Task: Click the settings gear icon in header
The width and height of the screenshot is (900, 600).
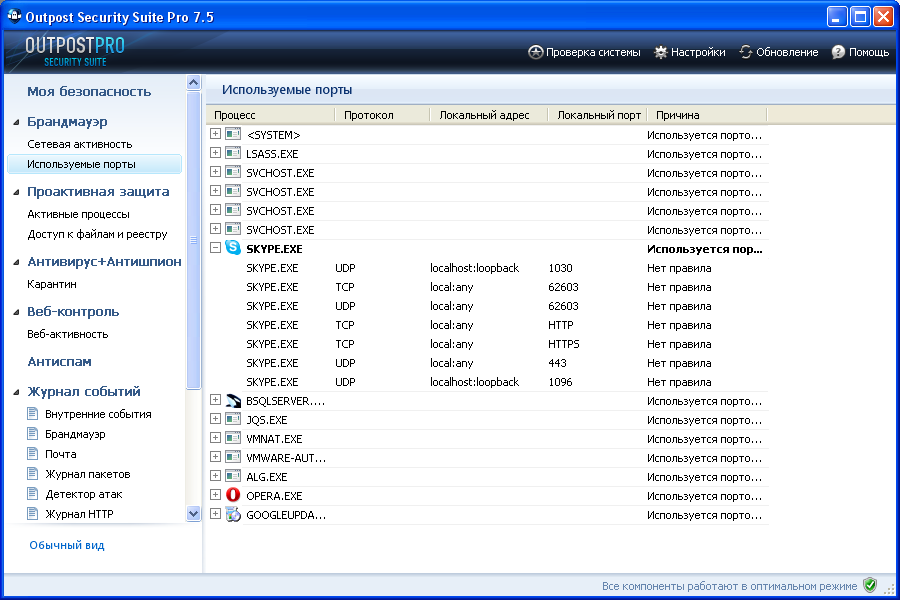Action: (x=661, y=52)
